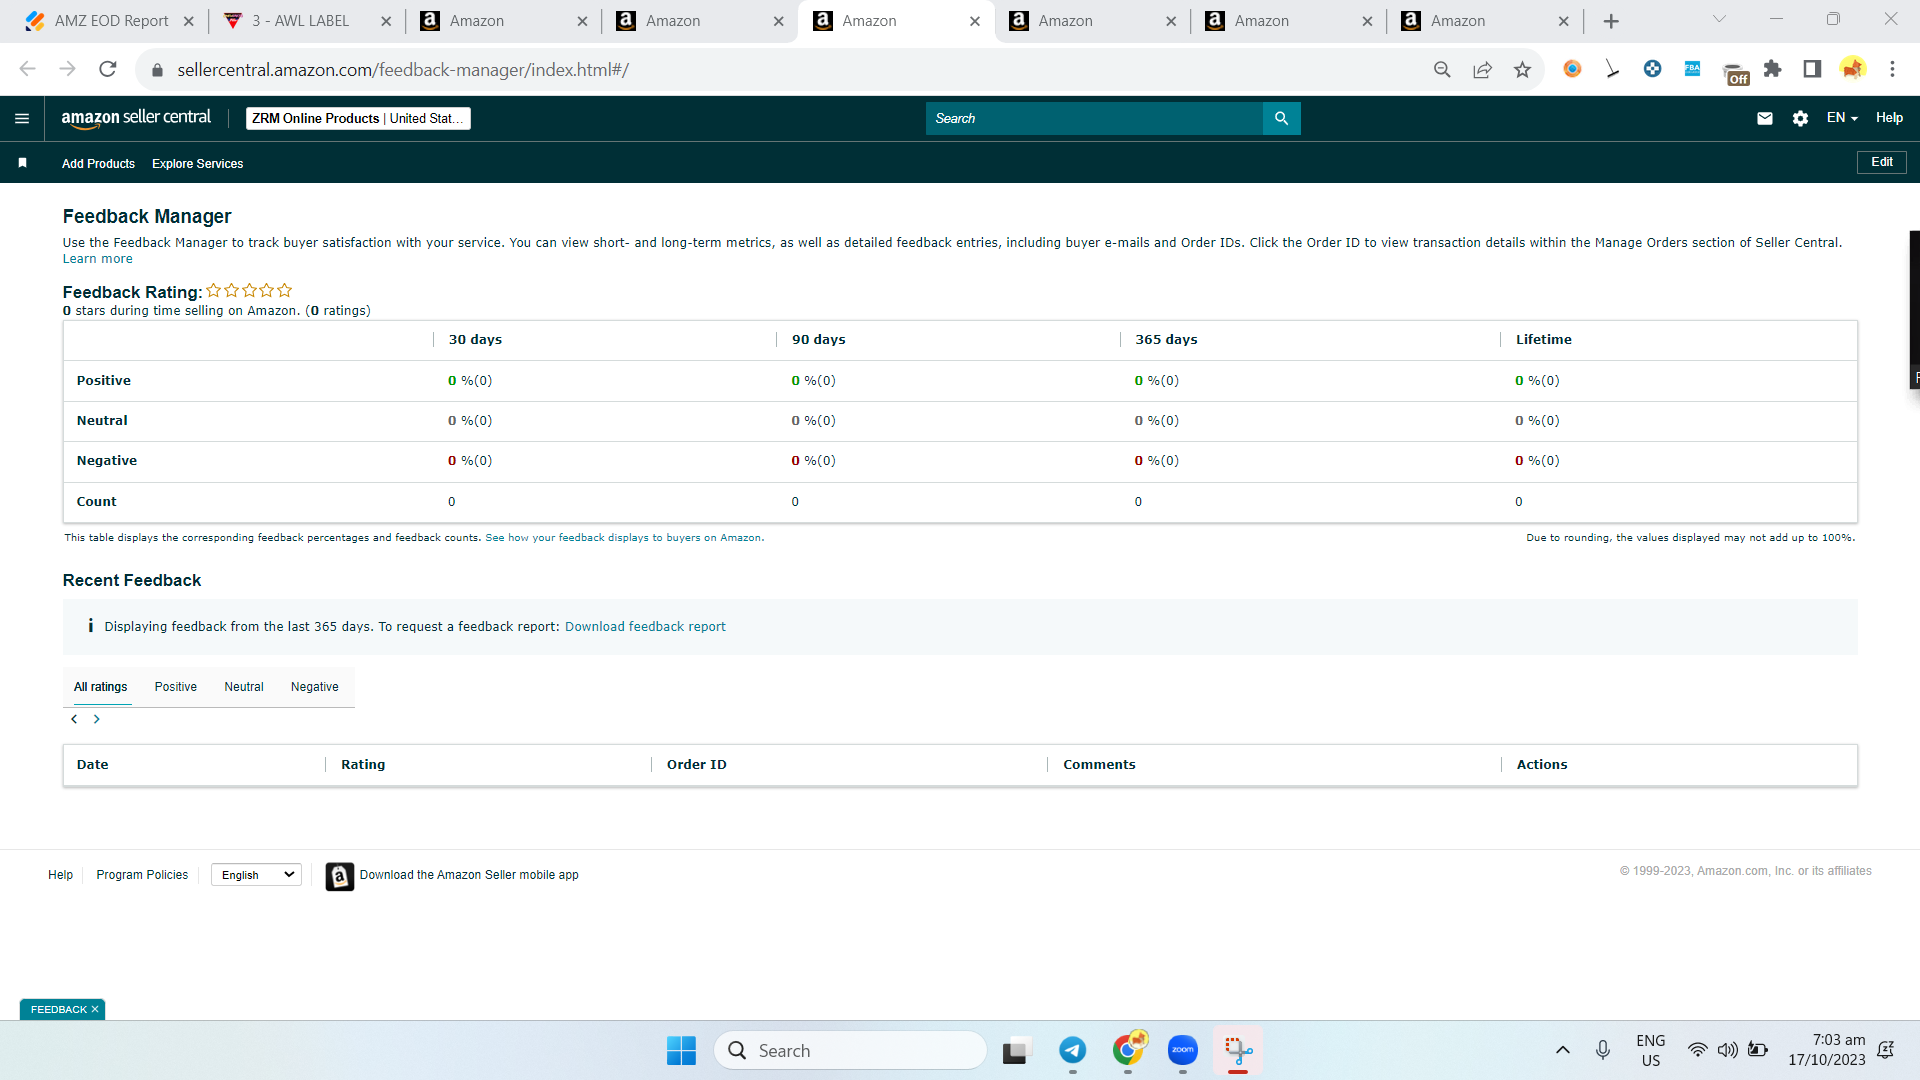Open the Seller Central hamburger menu

click(x=22, y=118)
